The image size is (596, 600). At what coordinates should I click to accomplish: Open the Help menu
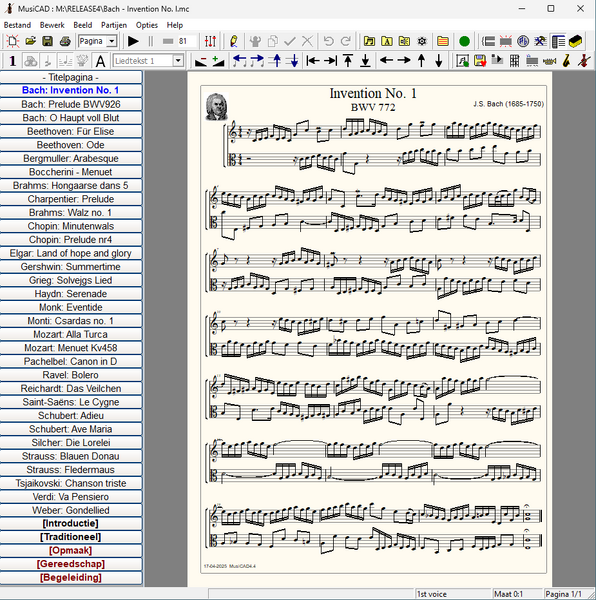[174, 25]
